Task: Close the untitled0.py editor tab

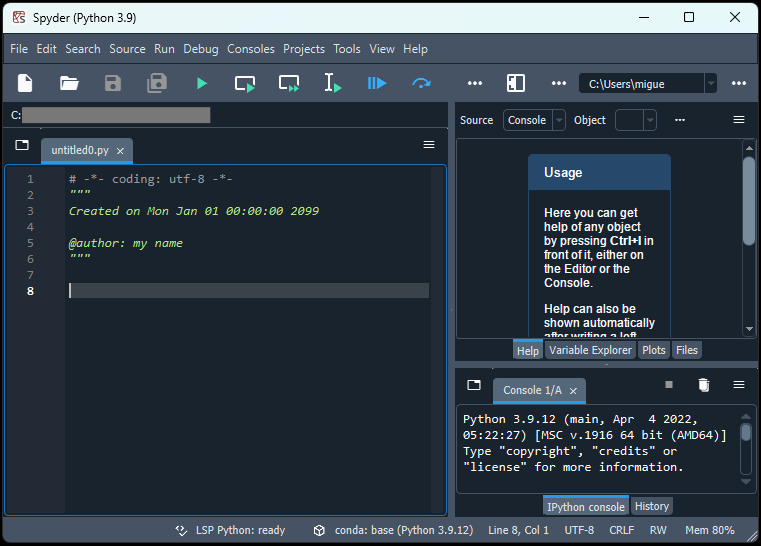Action: point(120,151)
